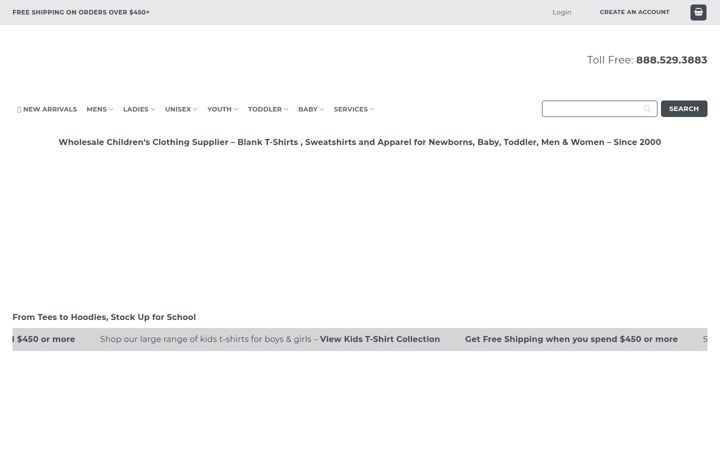The width and height of the screenshot is (720, 450).
Task: Click the Search button
Action: click(x=684, y=109)
